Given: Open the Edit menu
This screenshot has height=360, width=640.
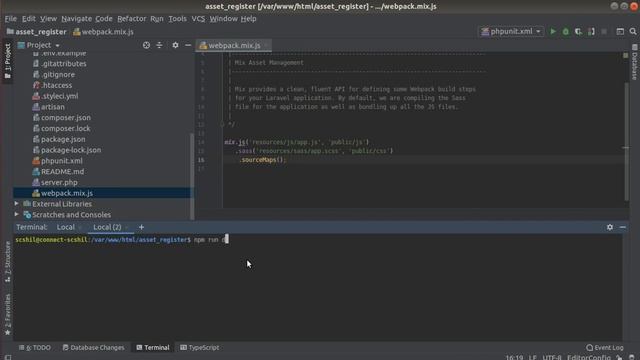Looking at the screenshot, I should (x=29, y=19).
